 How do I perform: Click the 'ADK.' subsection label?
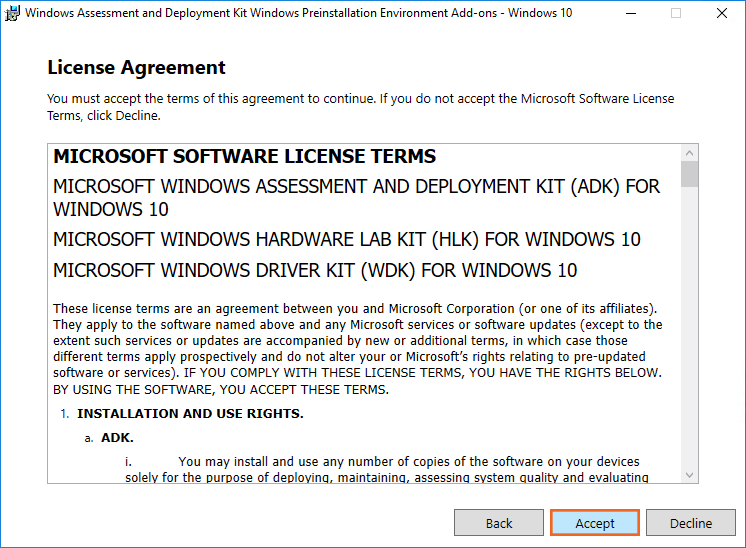click(117, 438)
